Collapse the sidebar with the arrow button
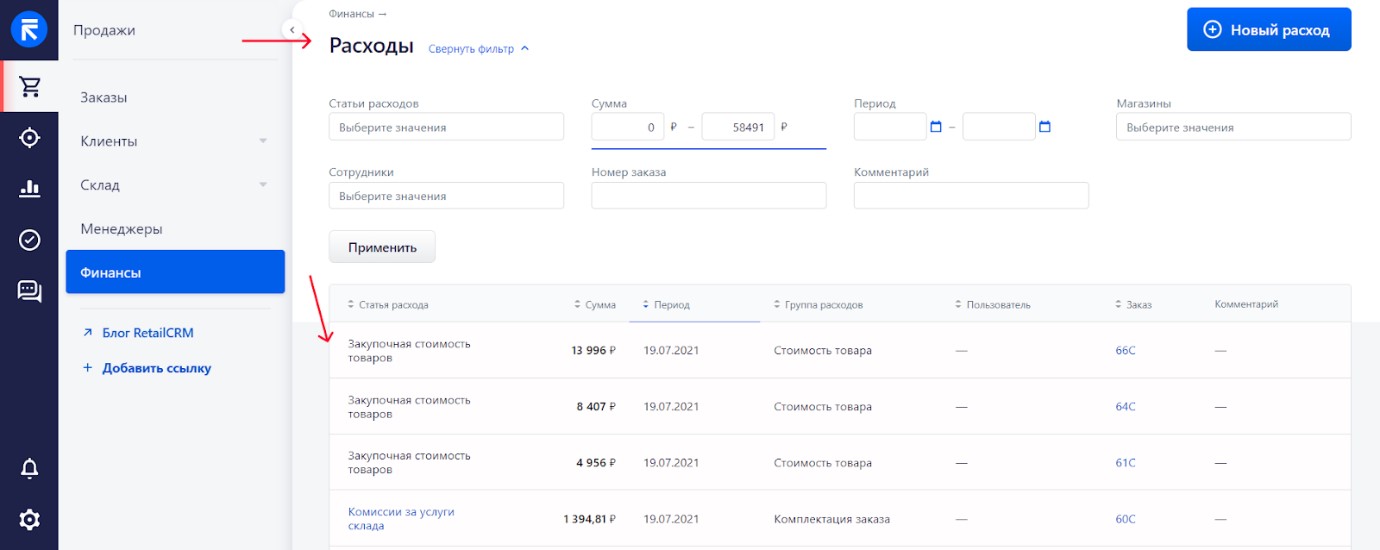The width and height of the screenshot is (1380, 550). [292, 30]
